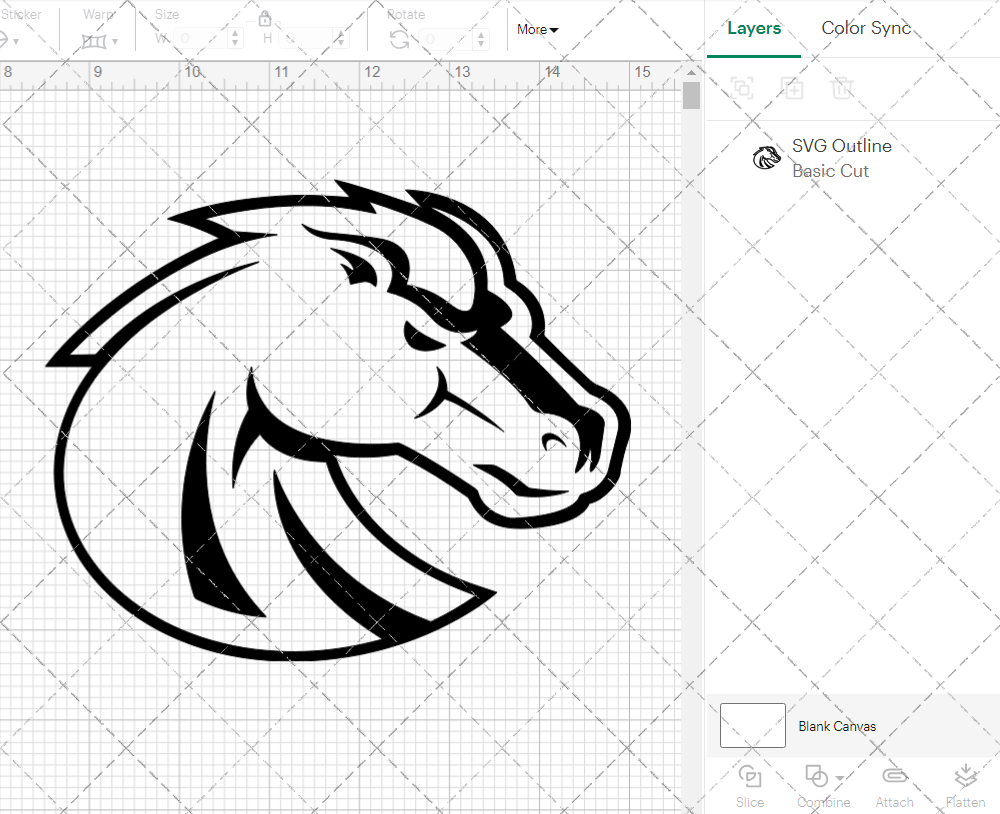This screenshot has height=814, width=1000.
Task: Click the duplicate layer icon
Action: point(742,88)
